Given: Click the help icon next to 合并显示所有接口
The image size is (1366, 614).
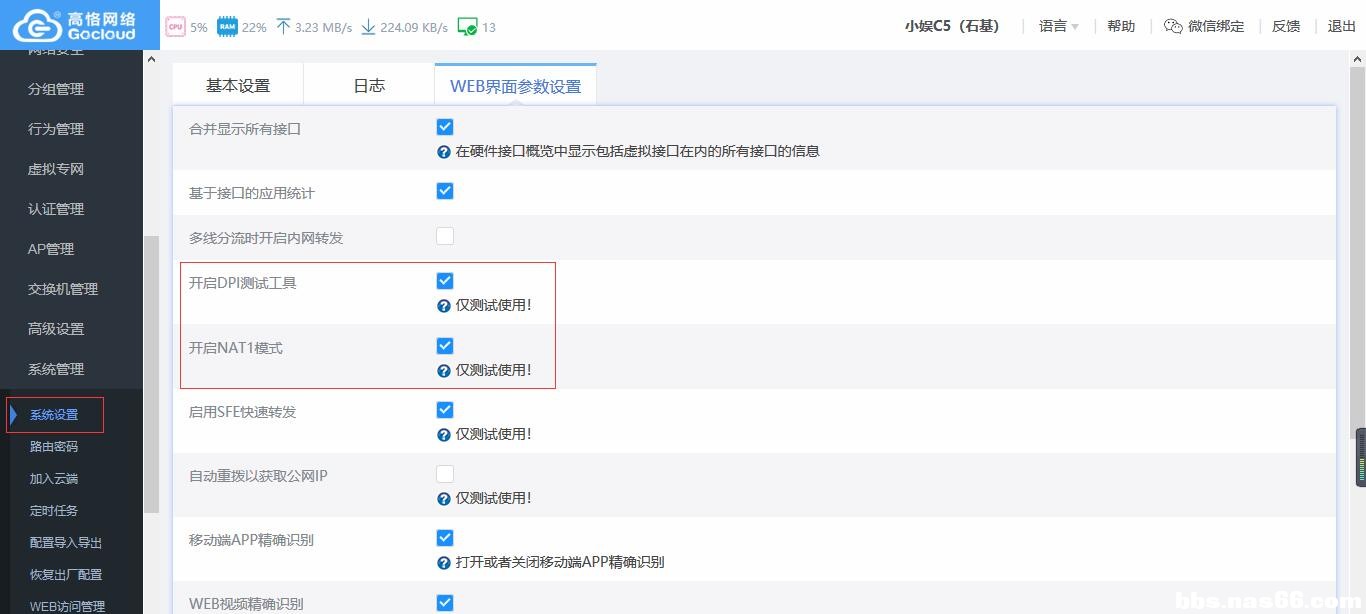Looking at the screenshot, I should pos(443,151).
